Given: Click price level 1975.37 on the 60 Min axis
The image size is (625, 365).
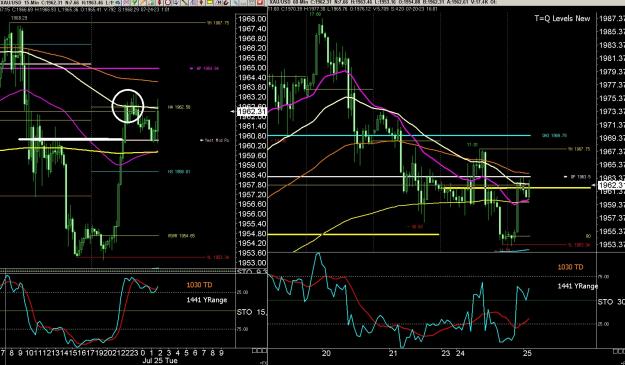Looking at the screenshot, I should (612, 98).
